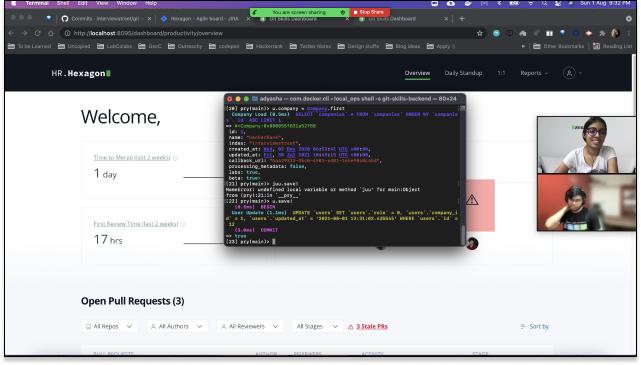
Task: Switch to the Hexagon Agile board JIRA tab
Action: (204, 19)
